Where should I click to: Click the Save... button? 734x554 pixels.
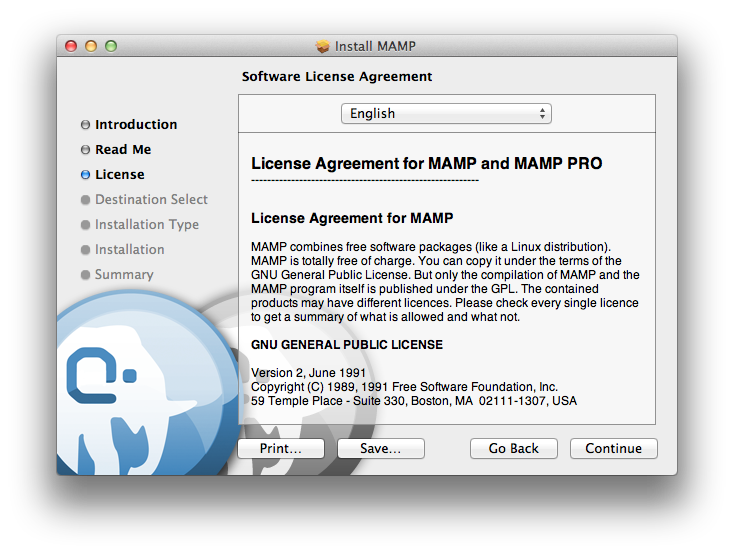[x=381, y=448]
